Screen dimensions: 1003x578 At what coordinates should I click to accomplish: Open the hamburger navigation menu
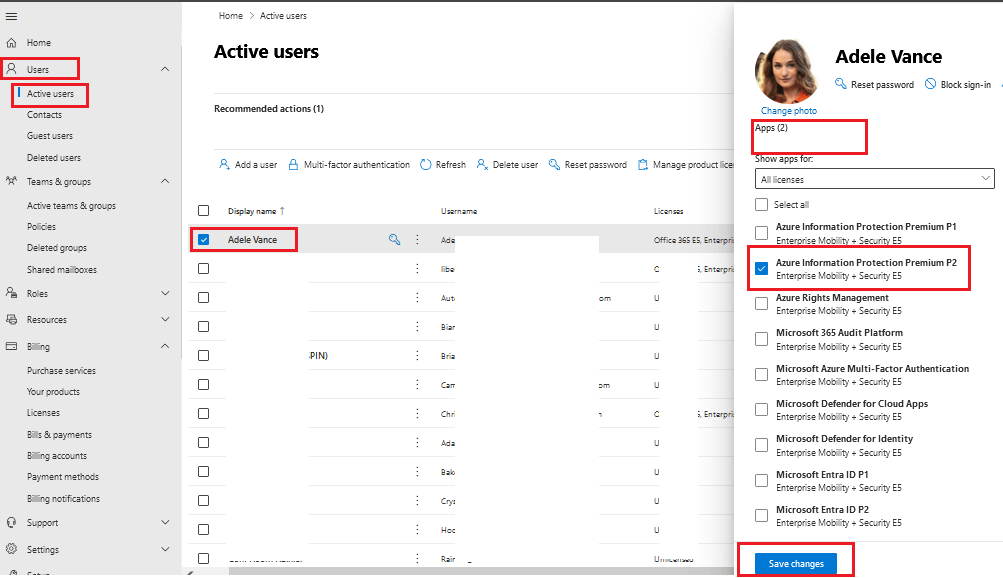(x=12, y=17)
